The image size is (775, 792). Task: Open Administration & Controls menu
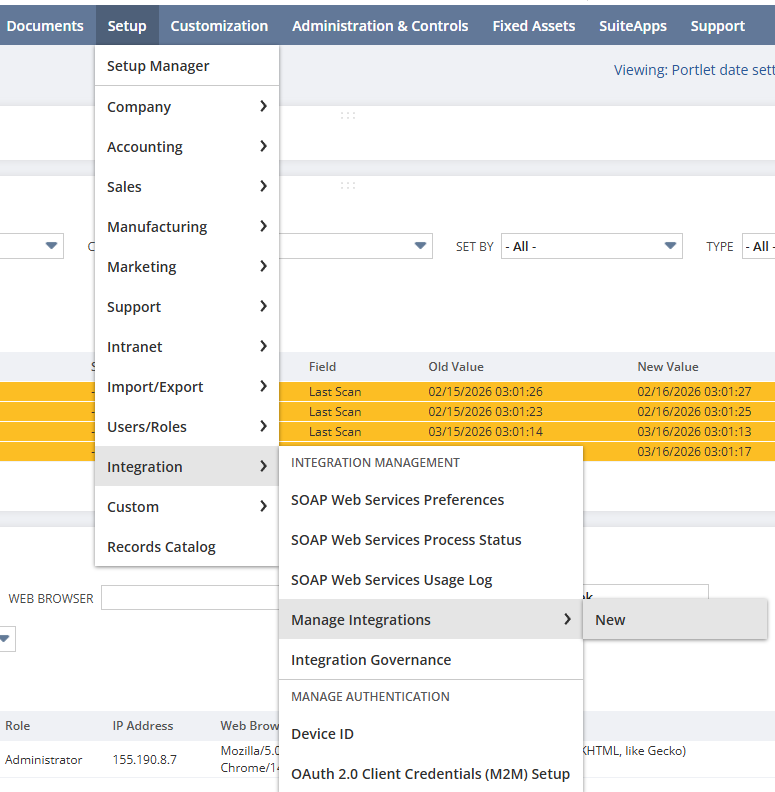380,26
